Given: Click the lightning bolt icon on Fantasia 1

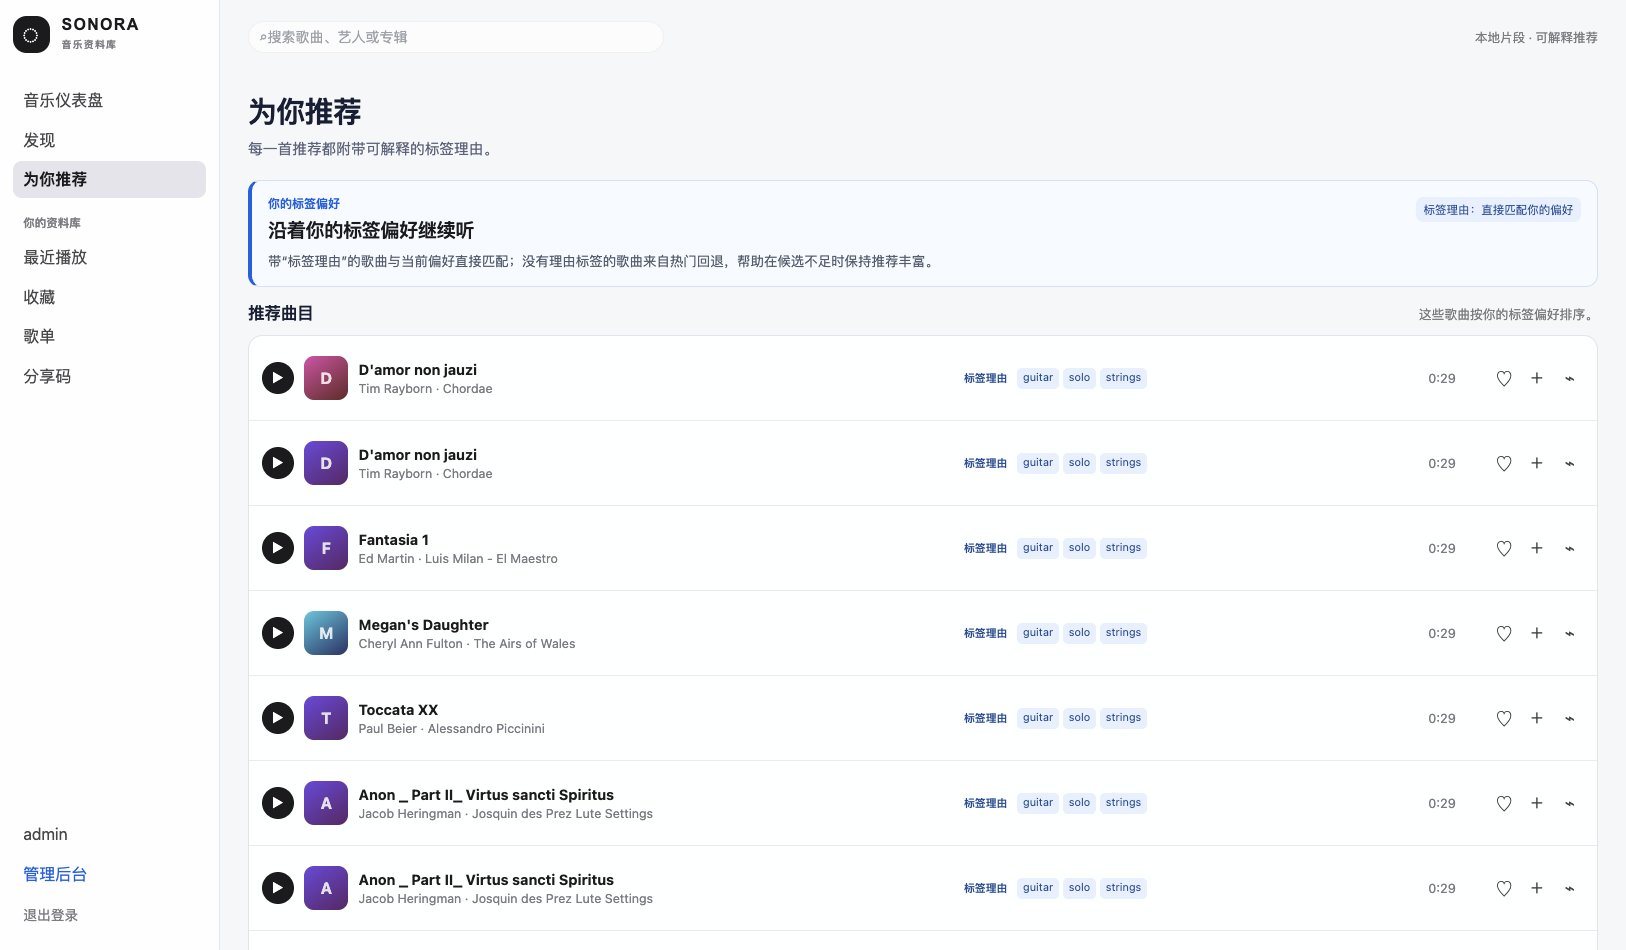Looking at the screenshot, I should coord(1570,548).
